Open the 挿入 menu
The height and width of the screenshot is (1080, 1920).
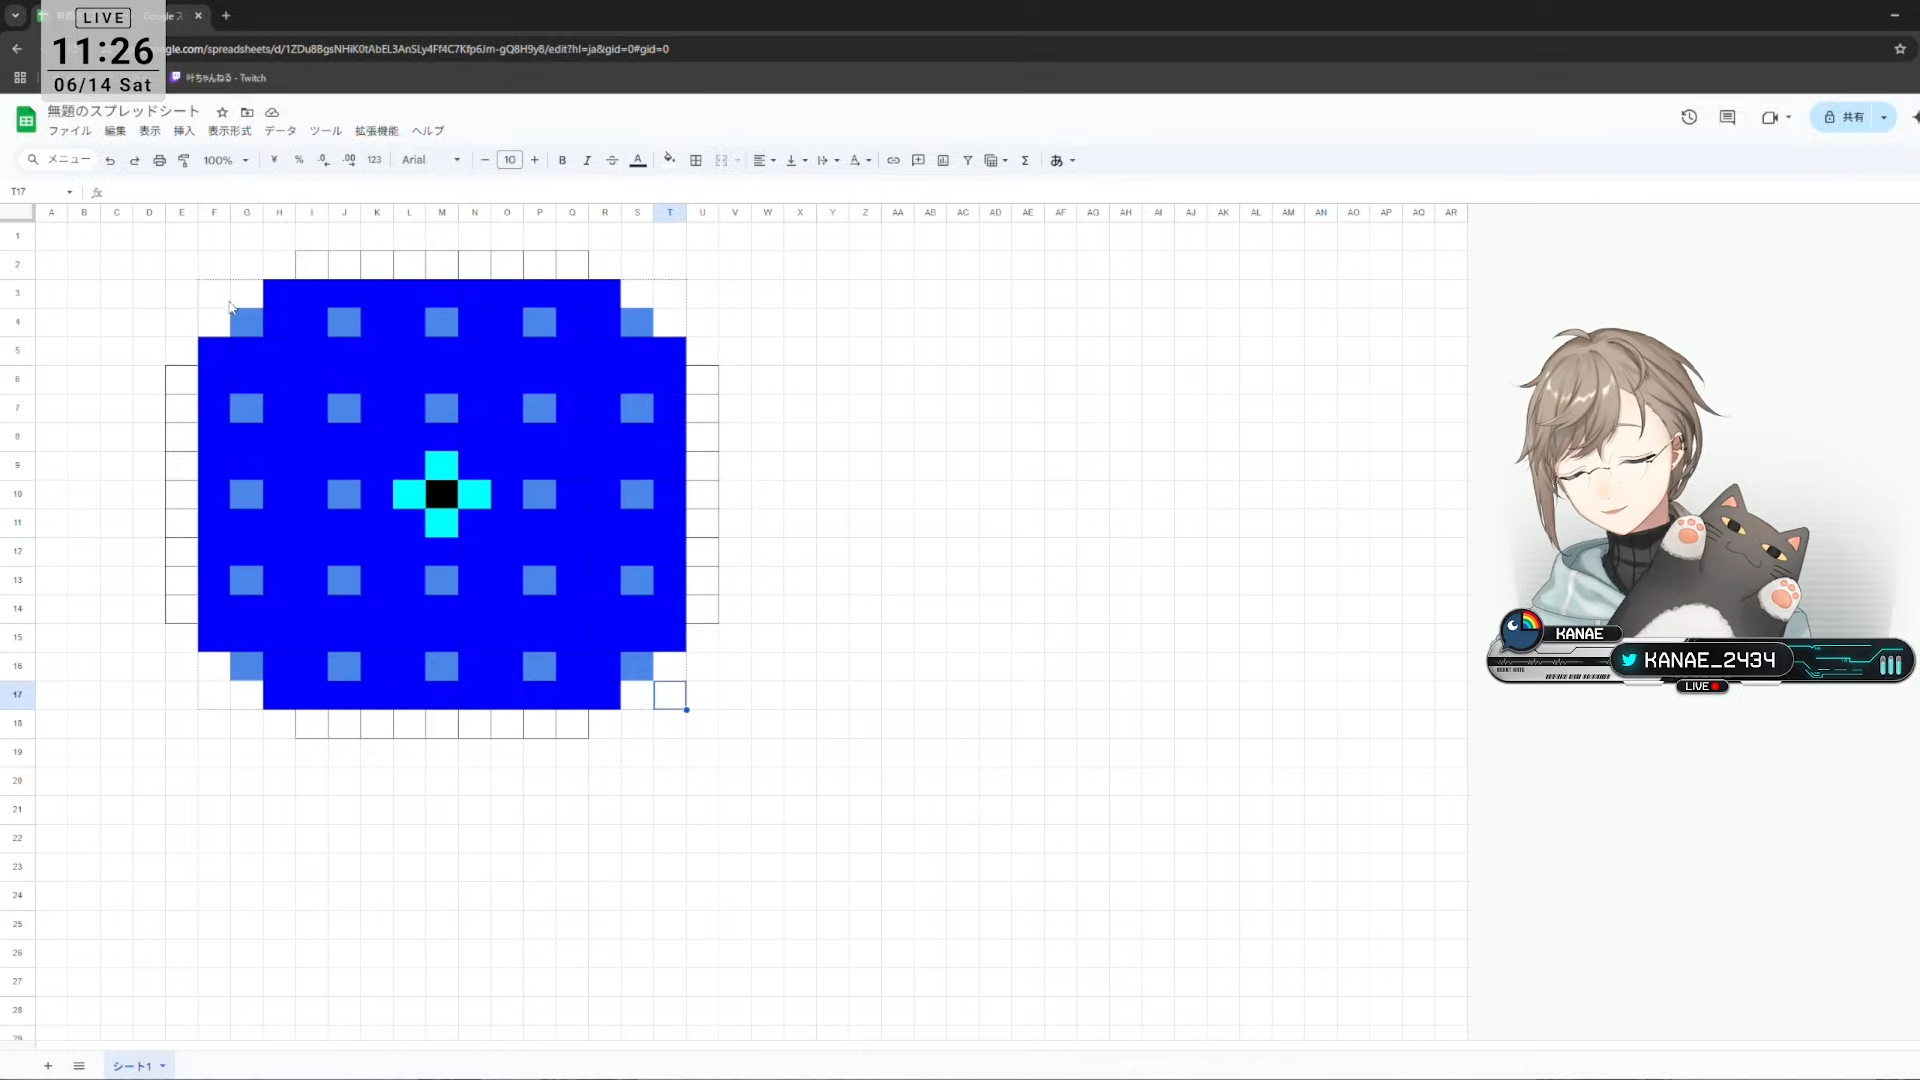coord(184,131)
